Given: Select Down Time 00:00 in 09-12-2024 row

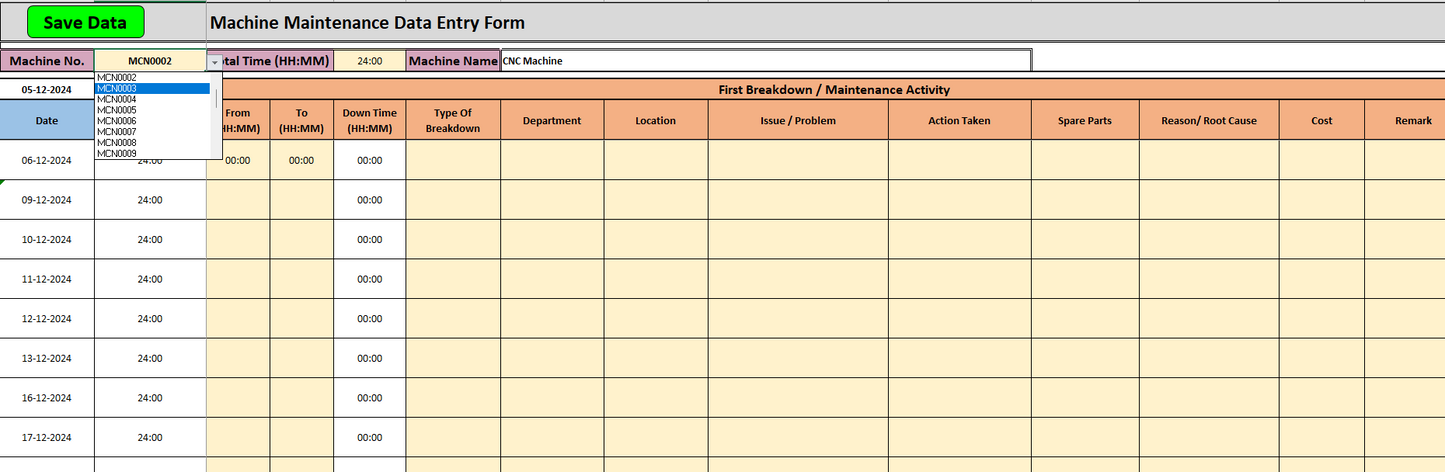Looking at the screenshot, I should pos(369,200).
